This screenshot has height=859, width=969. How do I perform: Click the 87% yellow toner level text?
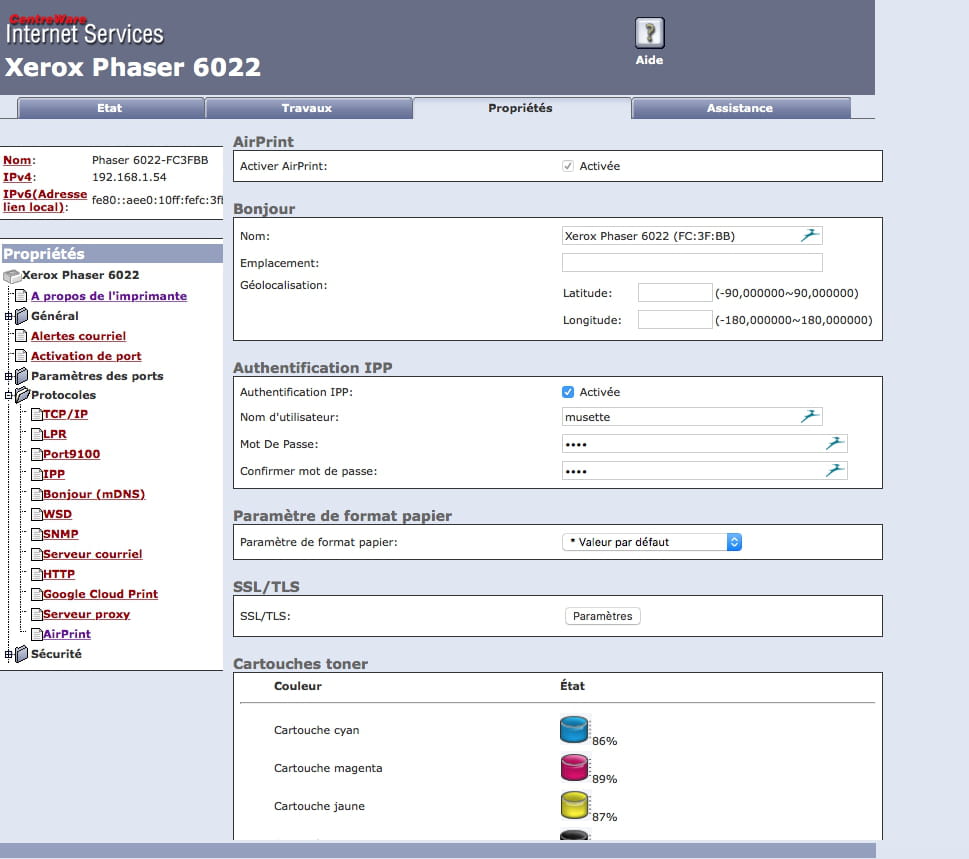pos(604,817)
